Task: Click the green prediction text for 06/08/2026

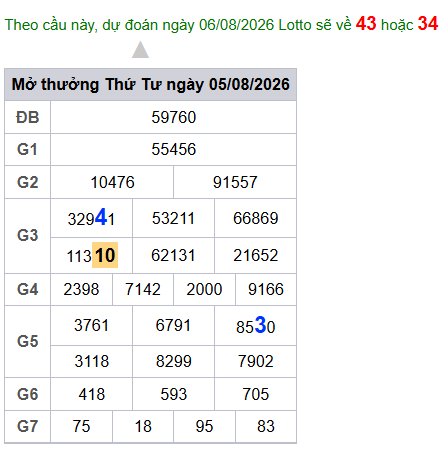Action: coord(178,25)
